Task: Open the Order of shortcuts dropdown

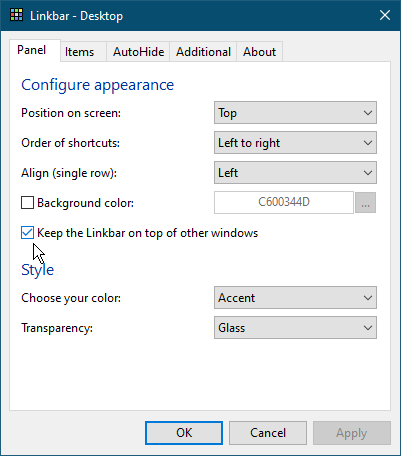Action: pos(295,143)
